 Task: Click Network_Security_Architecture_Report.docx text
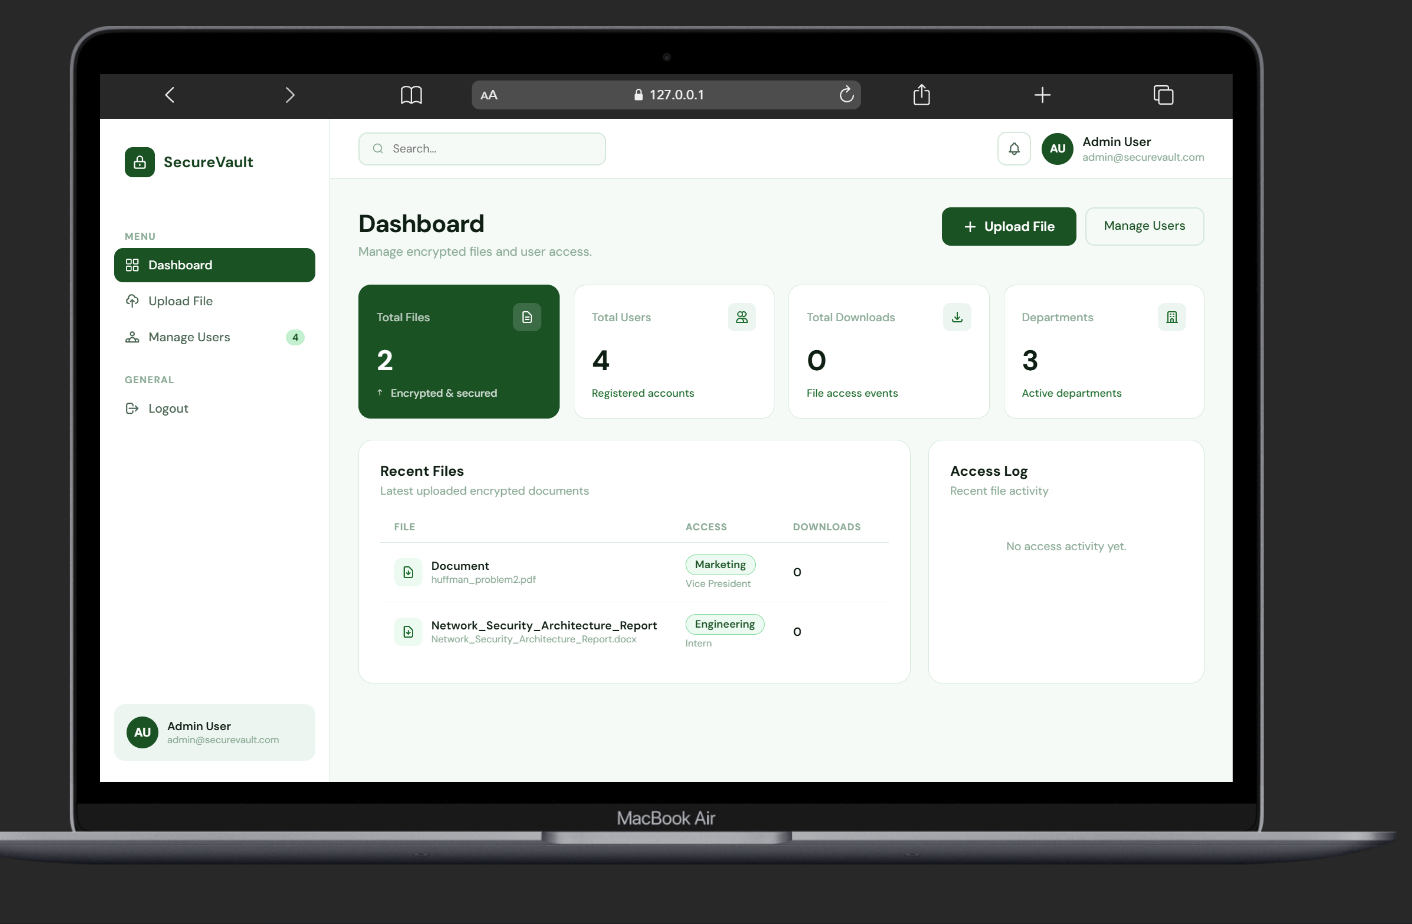pos(533,640)
